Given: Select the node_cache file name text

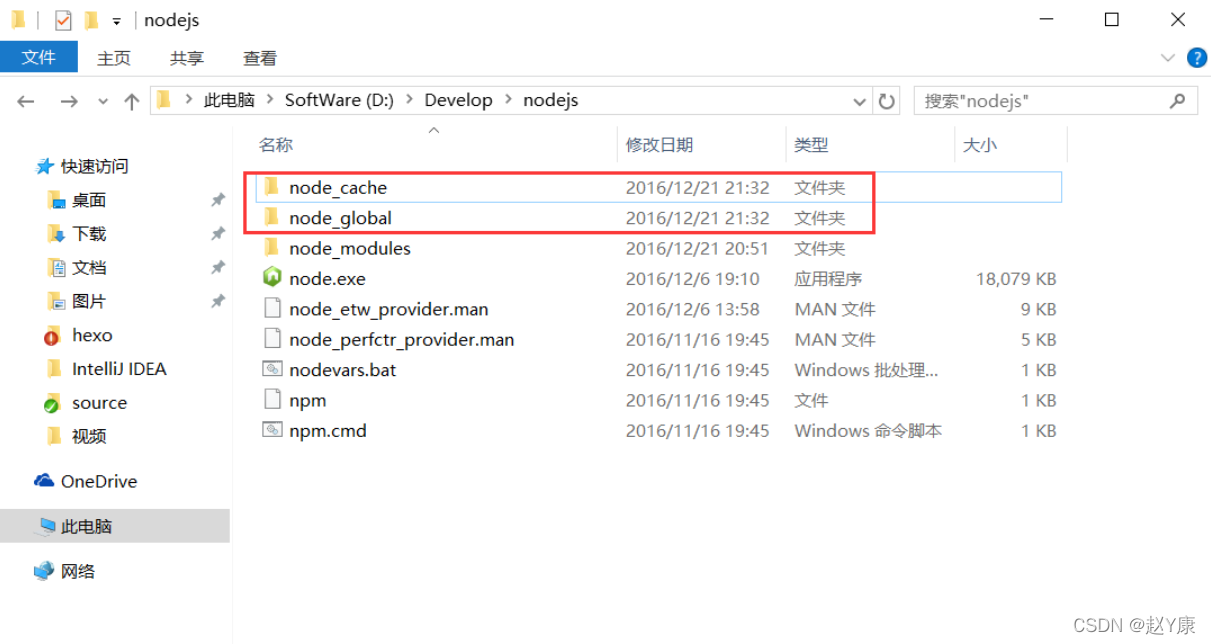Looking at the screenshot, I should pyautogui.click(x=338, y=187).
